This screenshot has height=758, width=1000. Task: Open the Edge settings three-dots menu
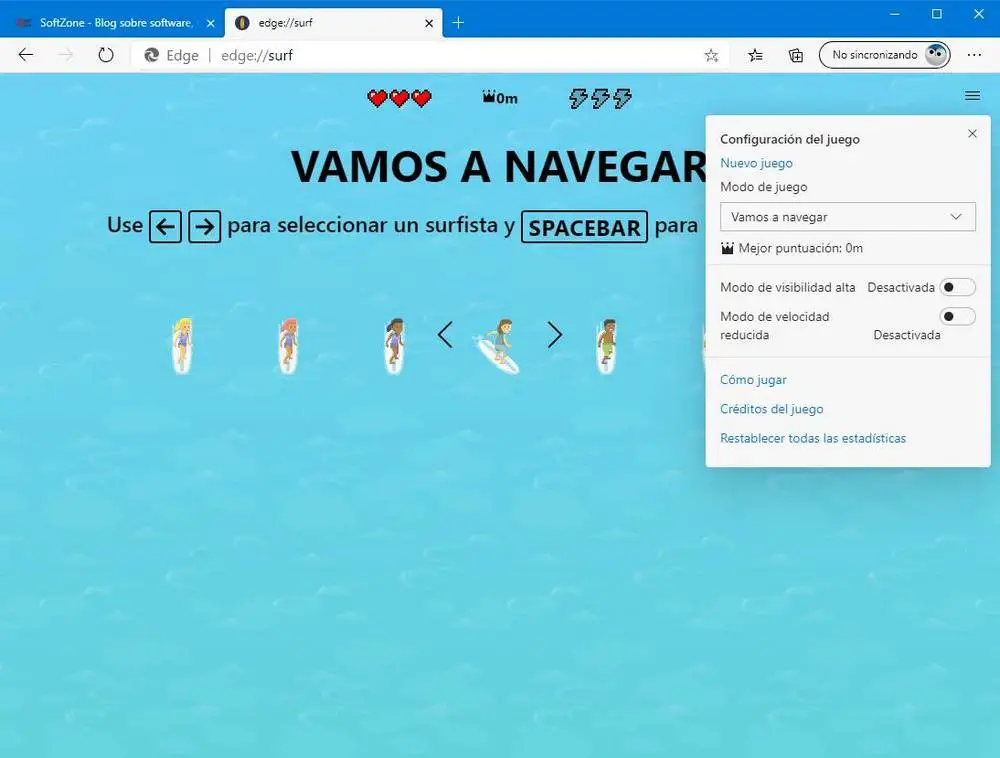(x=974, y=55)
